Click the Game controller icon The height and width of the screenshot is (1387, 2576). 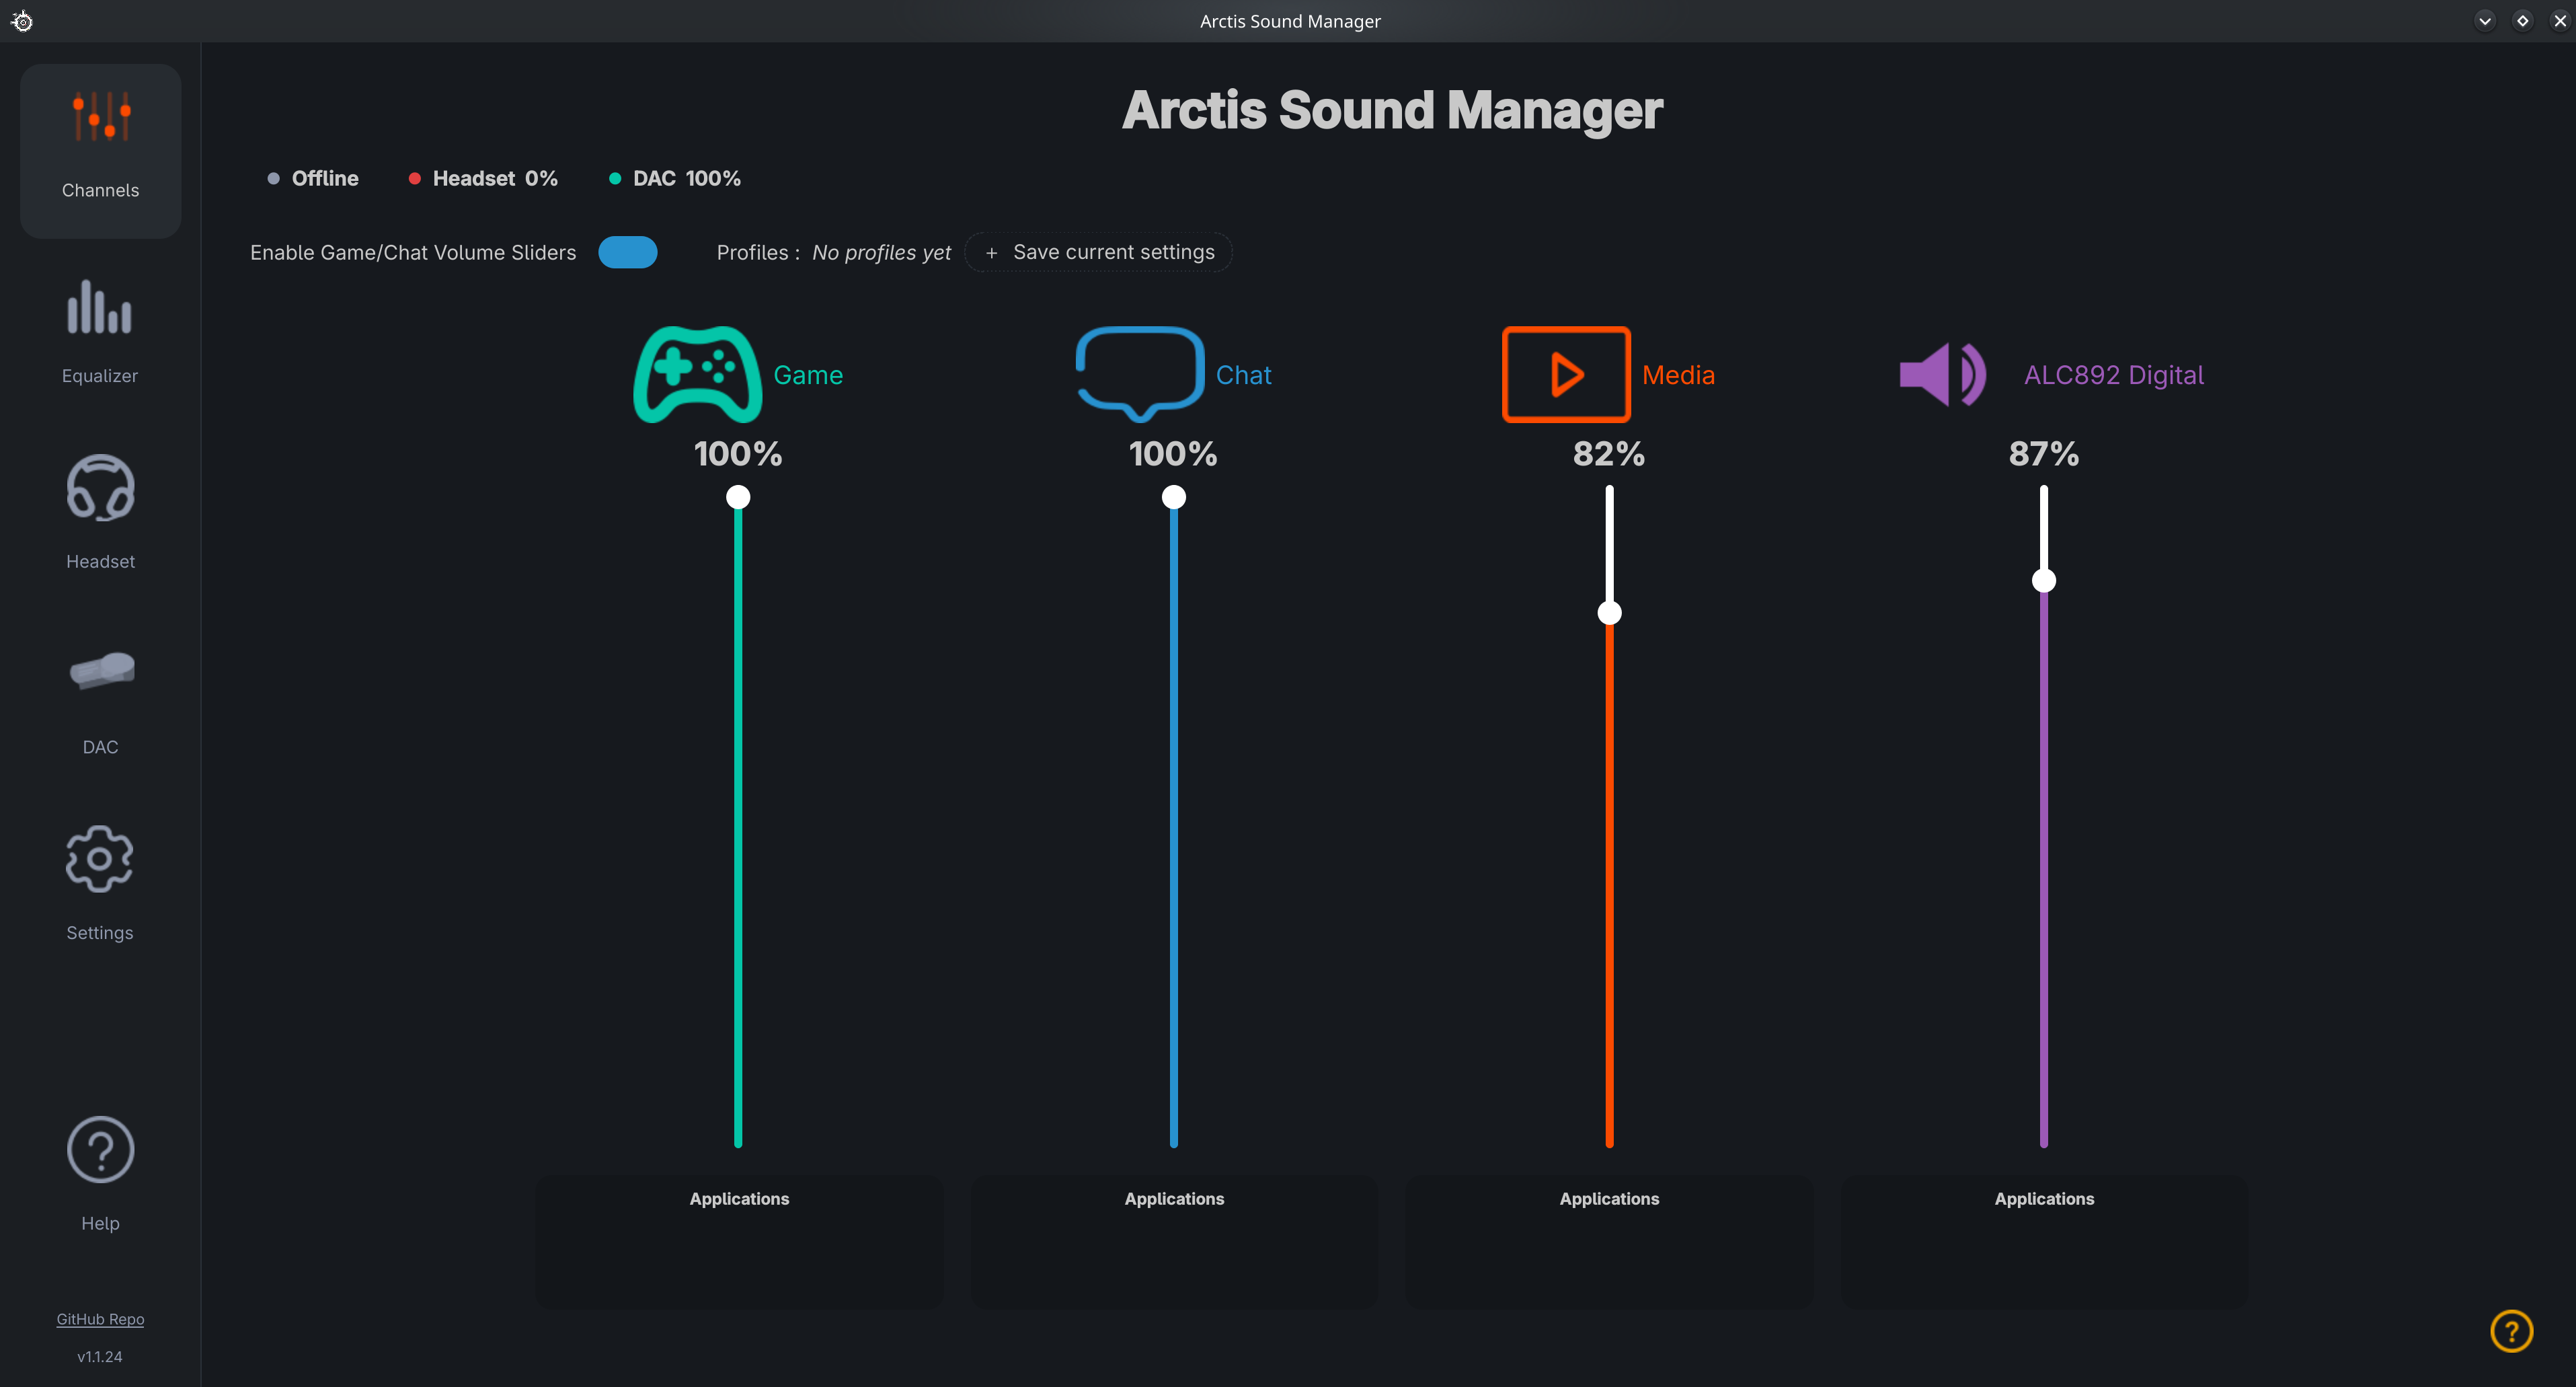click(x=698, y=375)
